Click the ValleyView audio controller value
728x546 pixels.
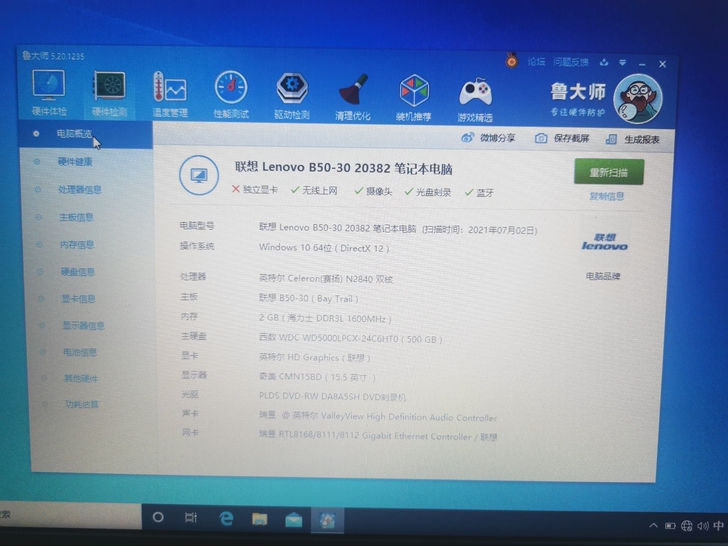pyautogui.click(x=378, y=417)
